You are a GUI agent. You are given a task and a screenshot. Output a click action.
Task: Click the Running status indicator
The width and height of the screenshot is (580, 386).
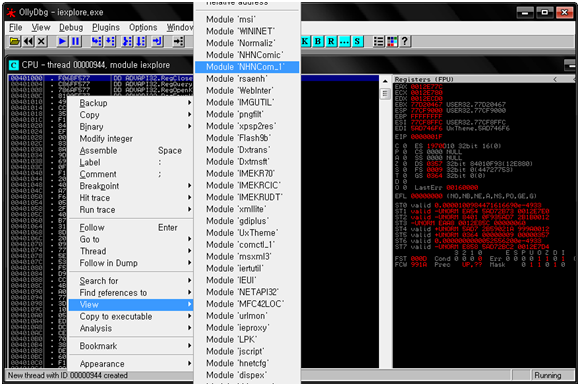tap(548, 376)
